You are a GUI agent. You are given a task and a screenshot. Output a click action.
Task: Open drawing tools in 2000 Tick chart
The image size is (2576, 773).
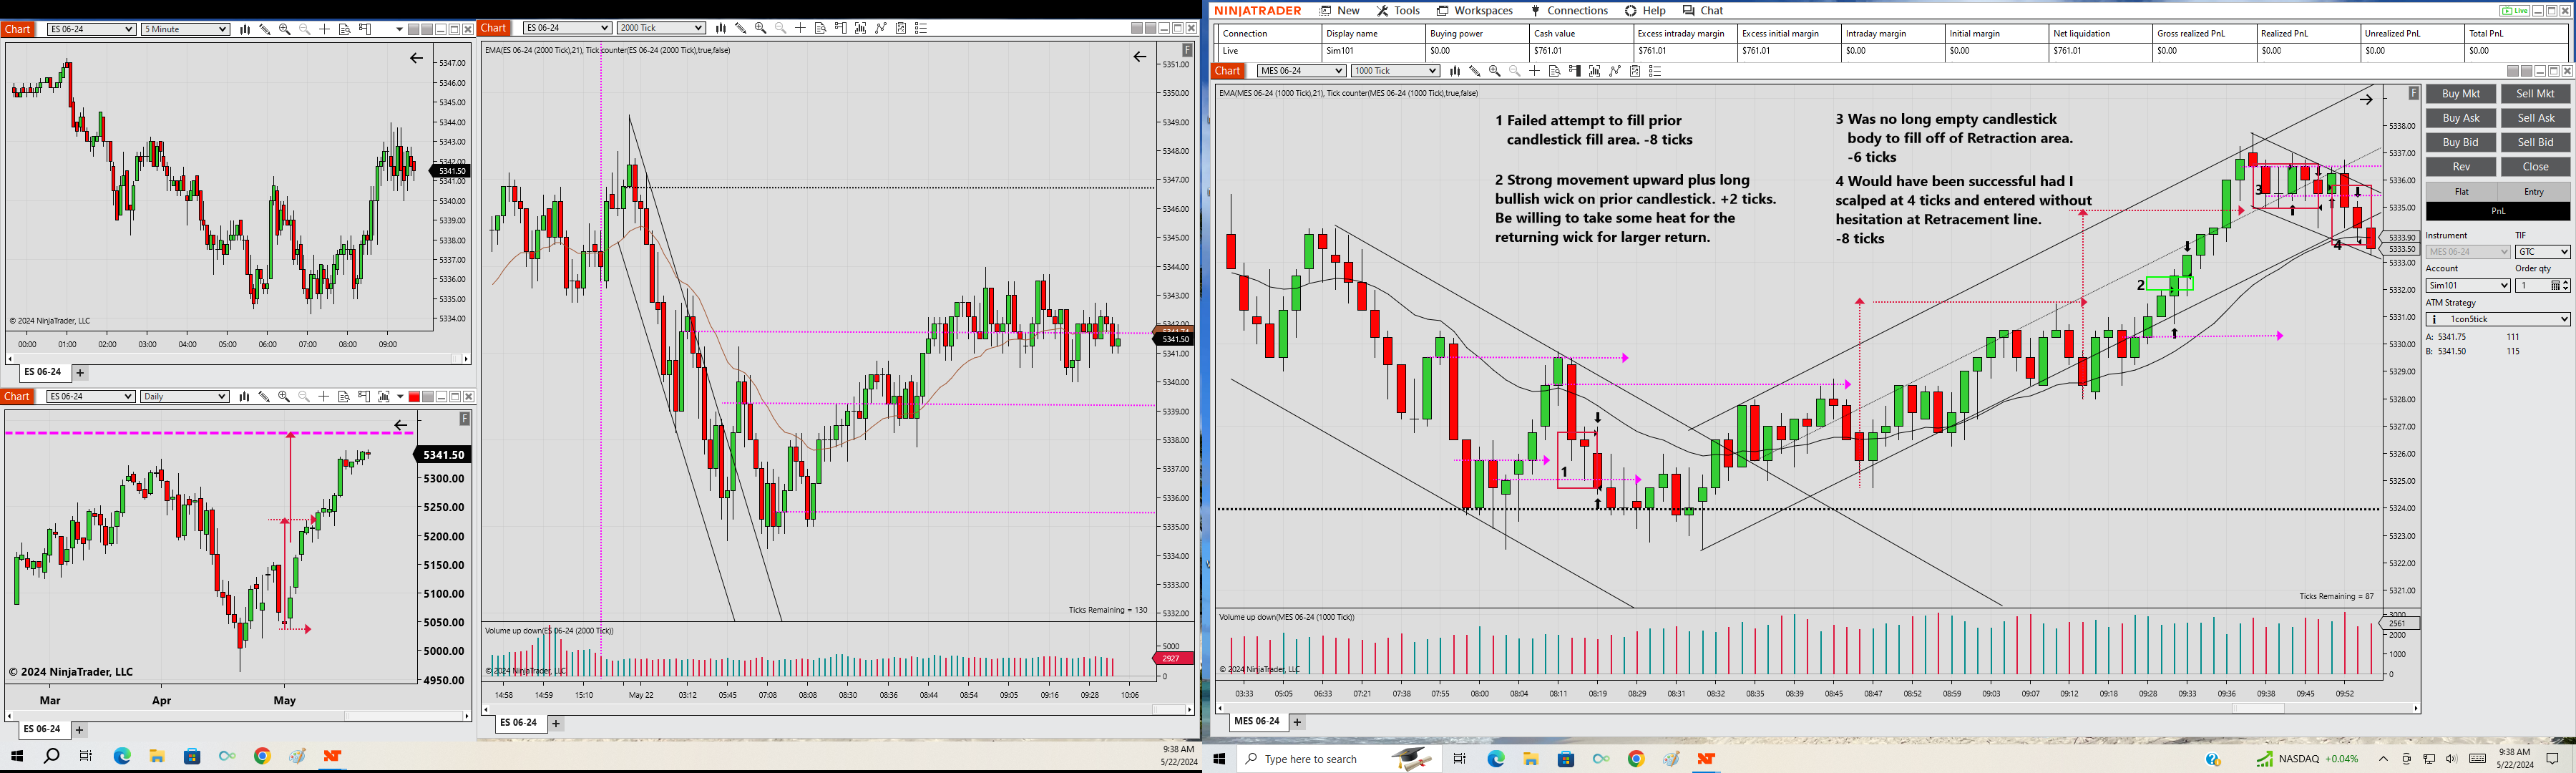(741, 28)
